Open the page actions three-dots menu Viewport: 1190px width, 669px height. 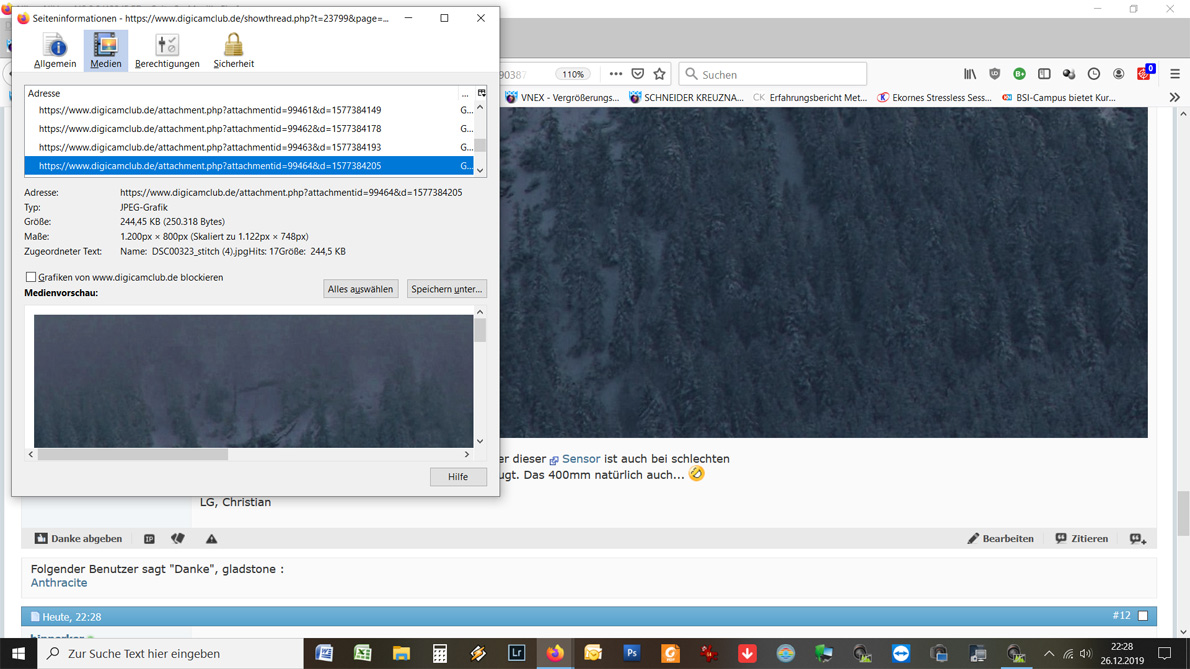coord(616,74)
